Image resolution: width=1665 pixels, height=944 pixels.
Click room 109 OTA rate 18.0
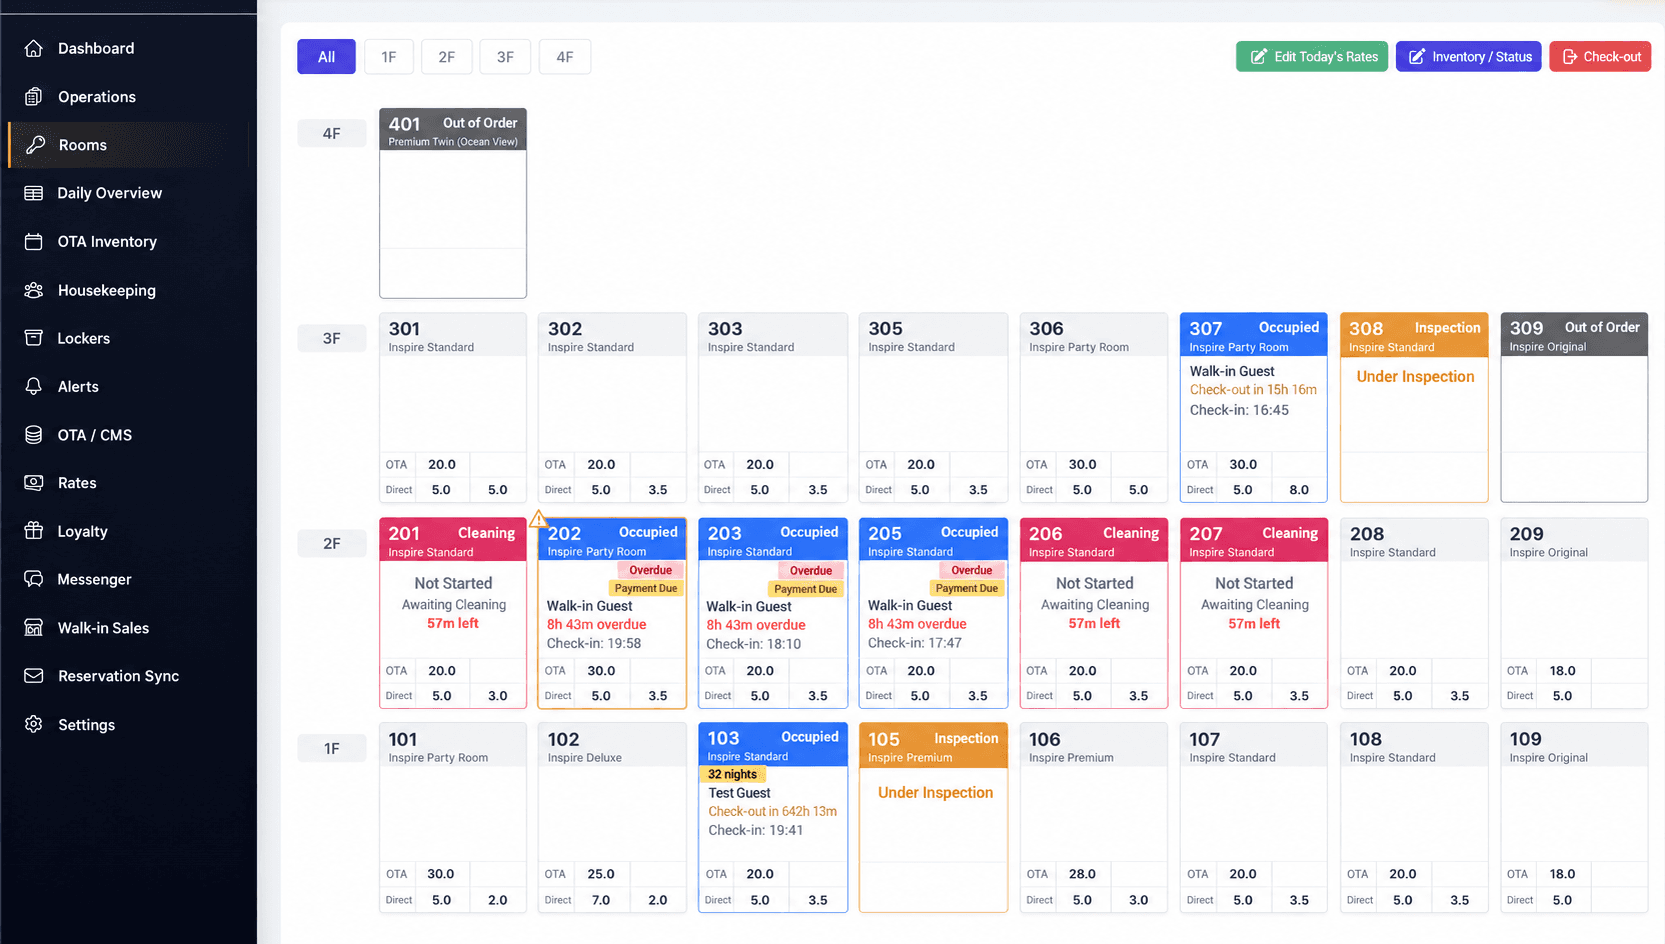click(1563, 875)
